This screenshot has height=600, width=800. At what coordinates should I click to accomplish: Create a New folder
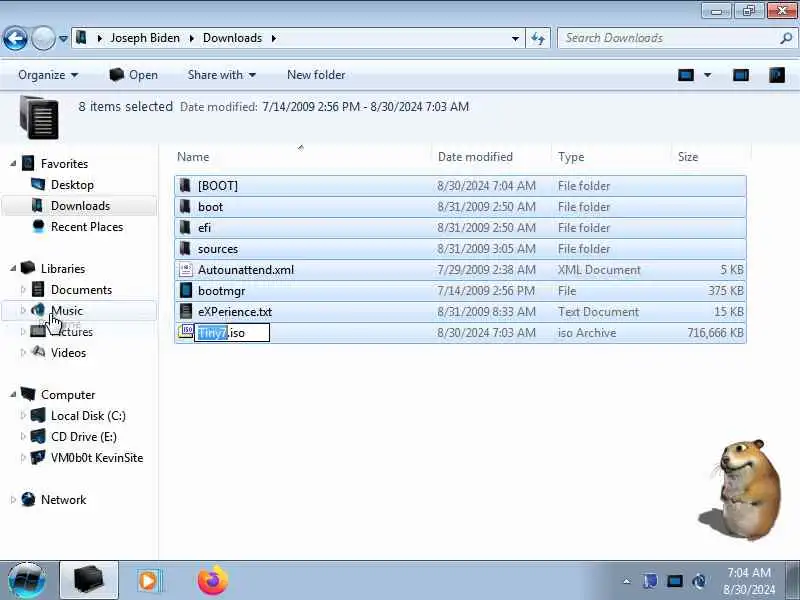click(316, 75)
